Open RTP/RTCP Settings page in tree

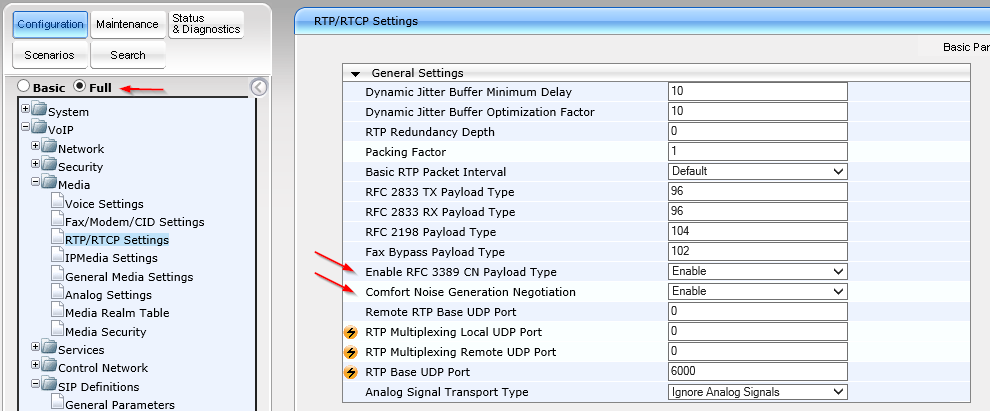pos(117,240)
